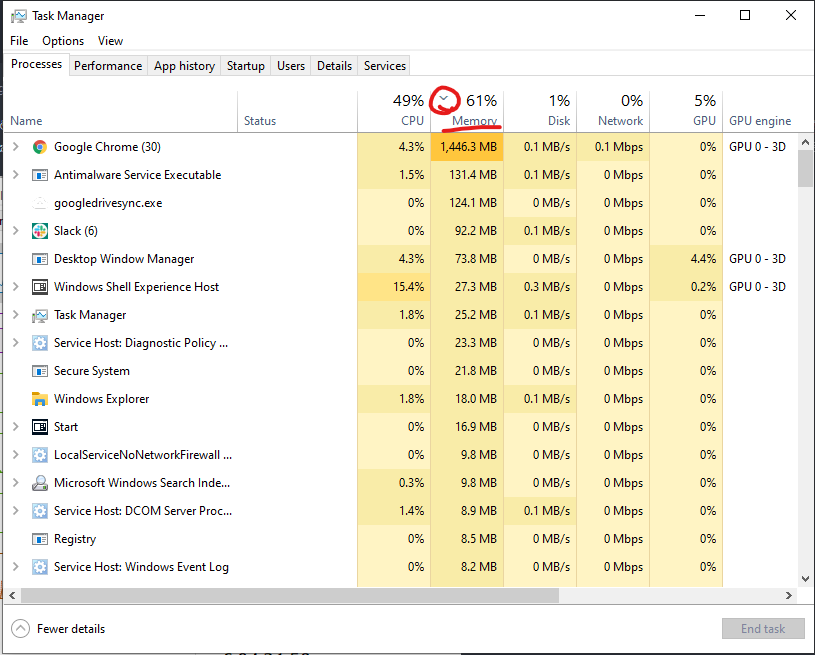Expand the Antimalware Service Executable row
815x655 pixels.
pos(16,175)
